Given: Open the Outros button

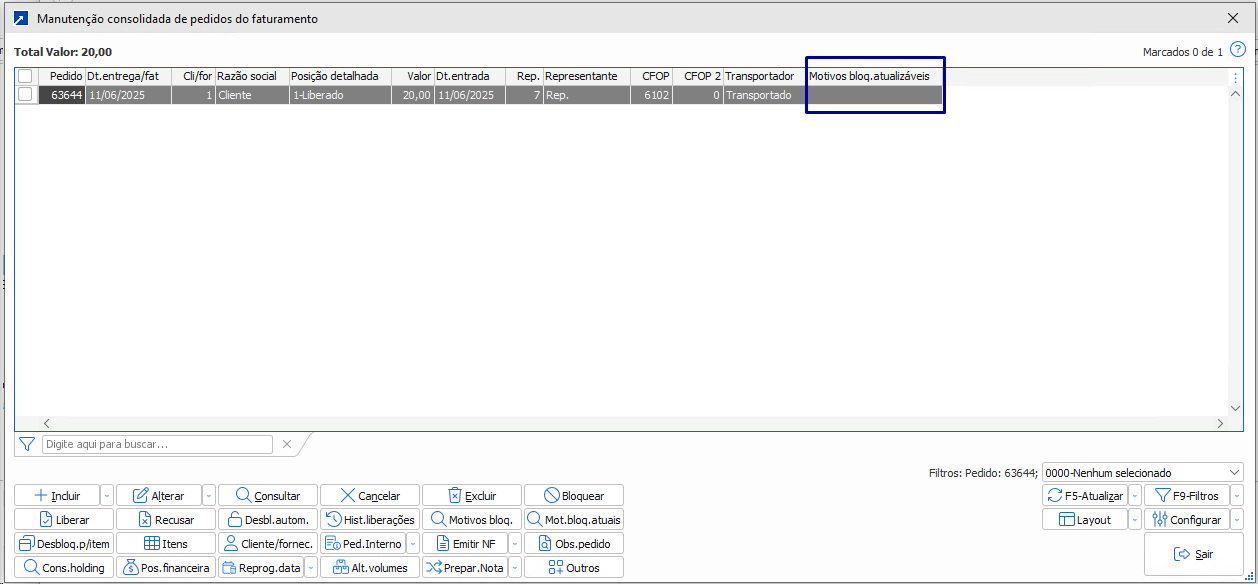Looking at the screenshot, I should [x=574, y=567].
